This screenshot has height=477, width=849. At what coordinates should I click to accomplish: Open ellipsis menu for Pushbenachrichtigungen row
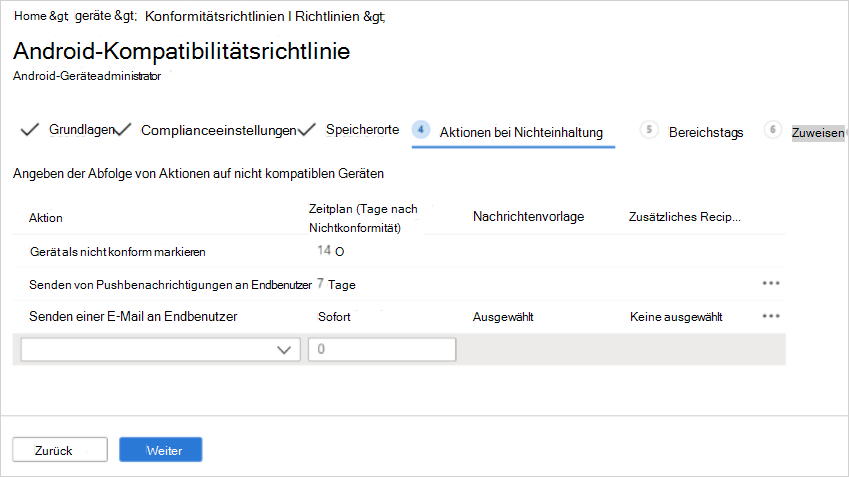point(770,283)
